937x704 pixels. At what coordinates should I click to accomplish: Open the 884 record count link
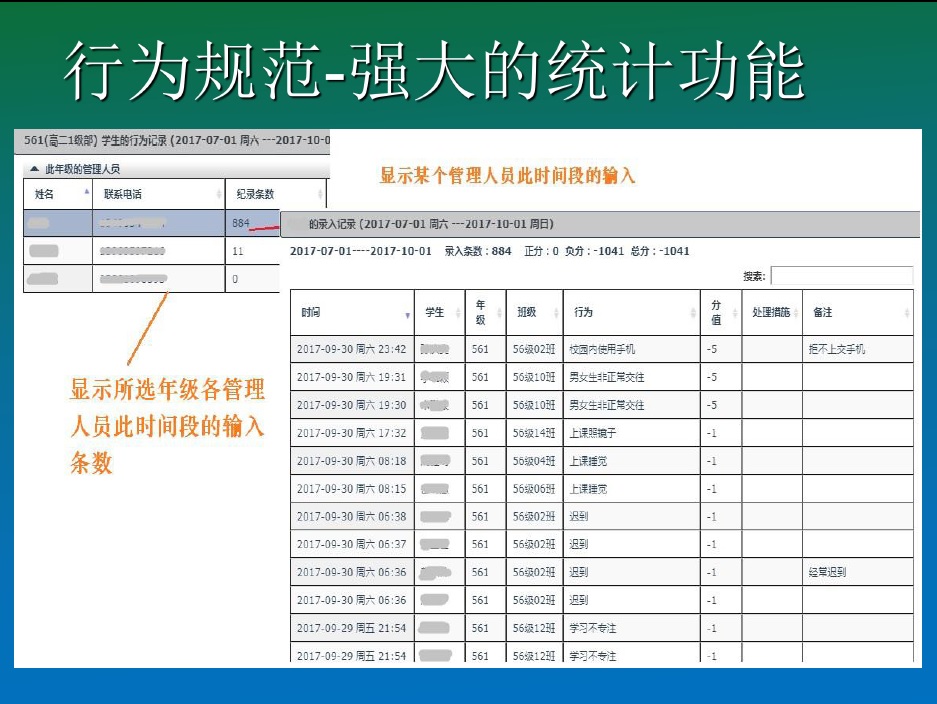point(240,223)
